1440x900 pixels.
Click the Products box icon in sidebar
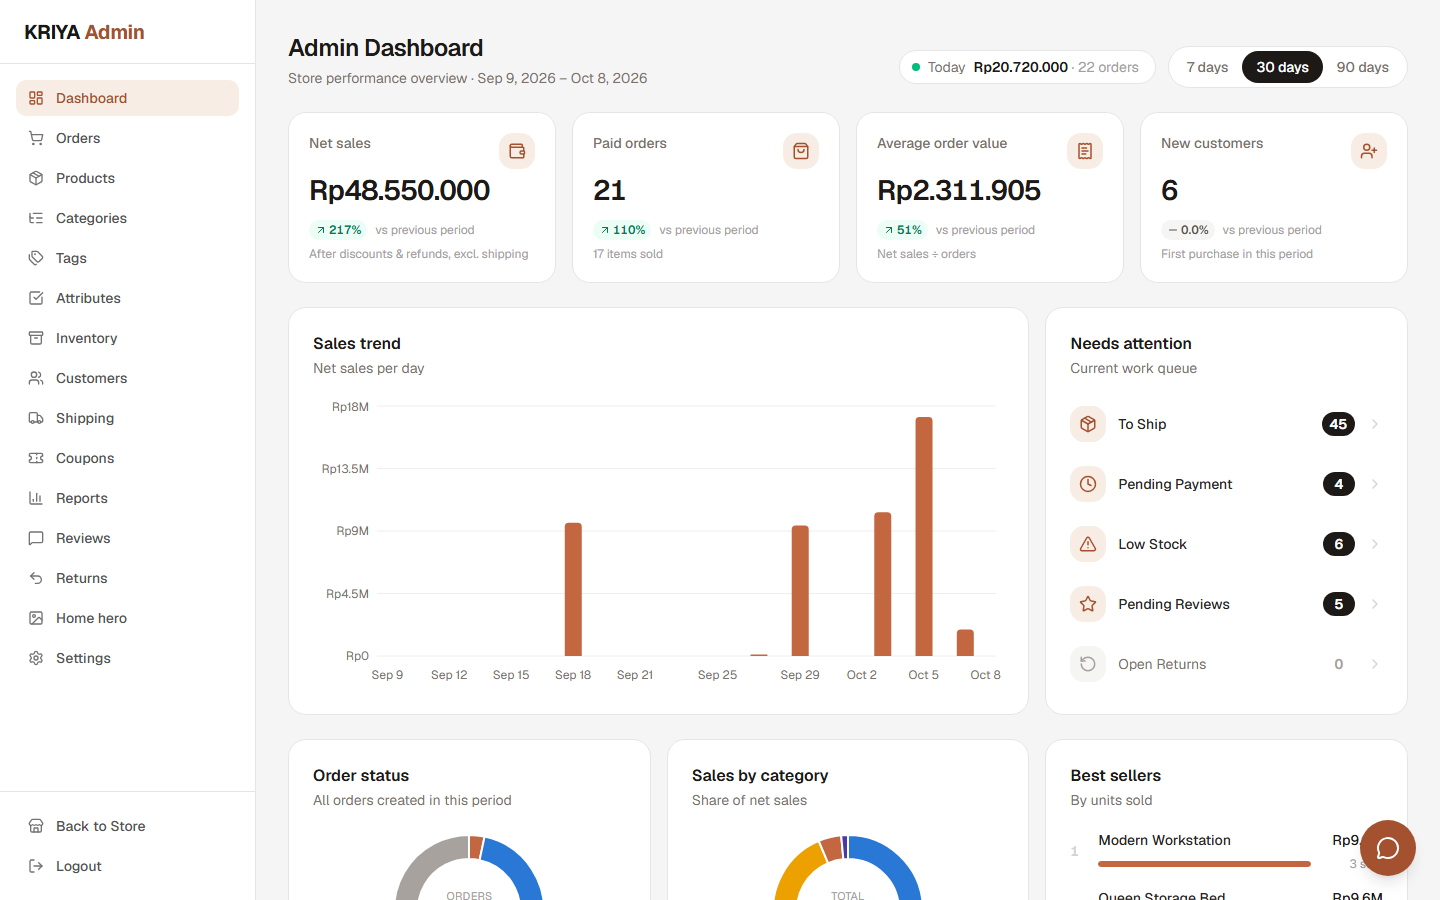[x=36, y=178]
